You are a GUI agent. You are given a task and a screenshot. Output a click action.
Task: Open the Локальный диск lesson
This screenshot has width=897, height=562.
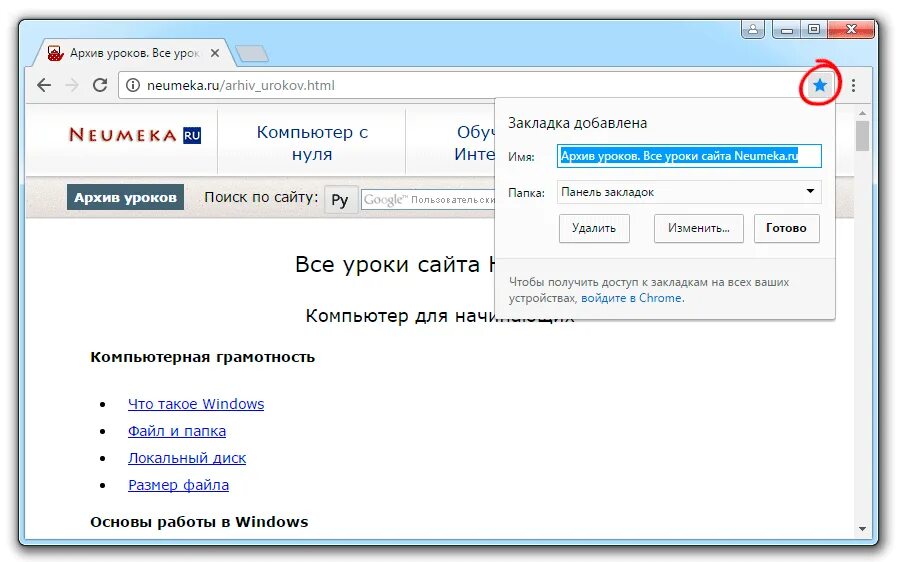(187, 458)
